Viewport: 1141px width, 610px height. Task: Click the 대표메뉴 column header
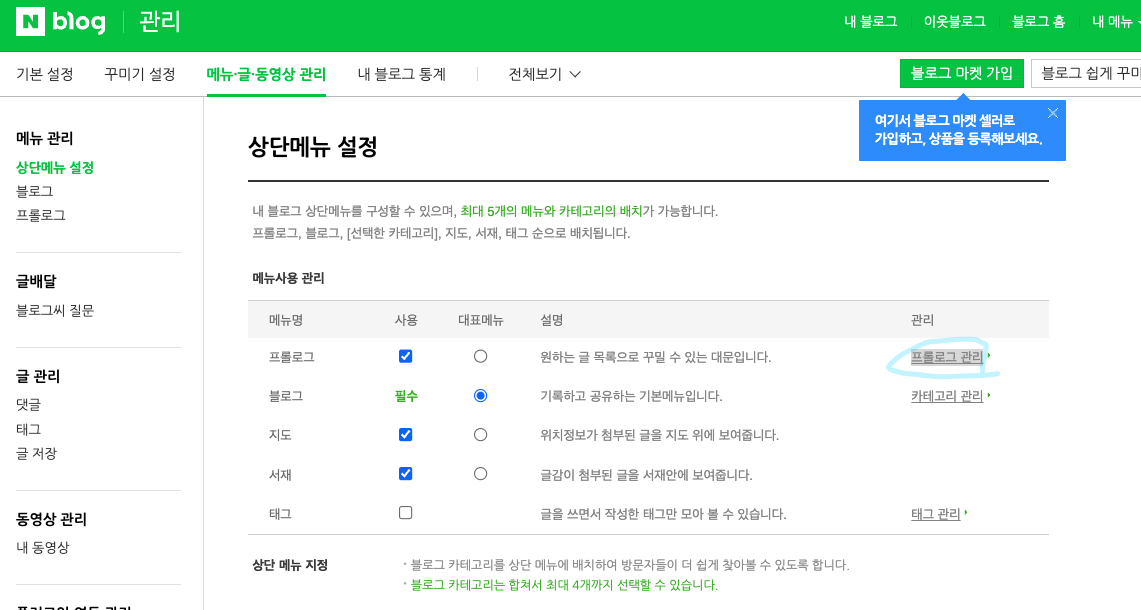coord(480,320)
